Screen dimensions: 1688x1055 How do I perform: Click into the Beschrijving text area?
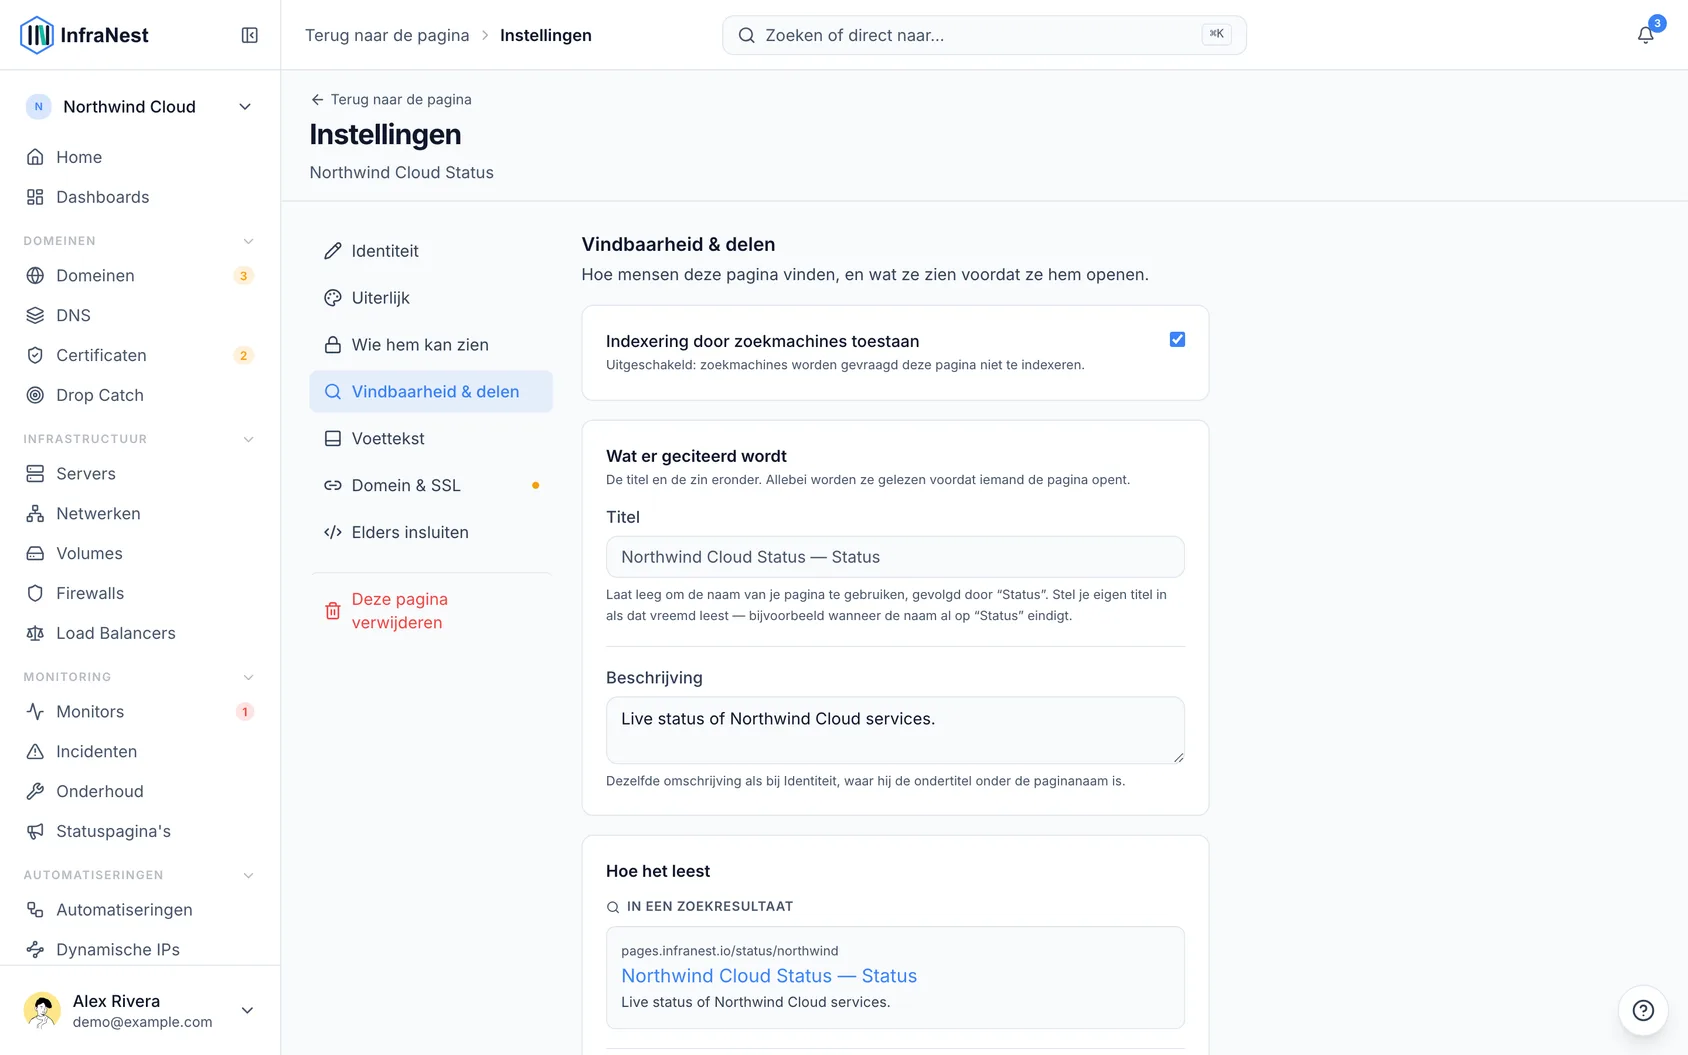coord(895,730)
